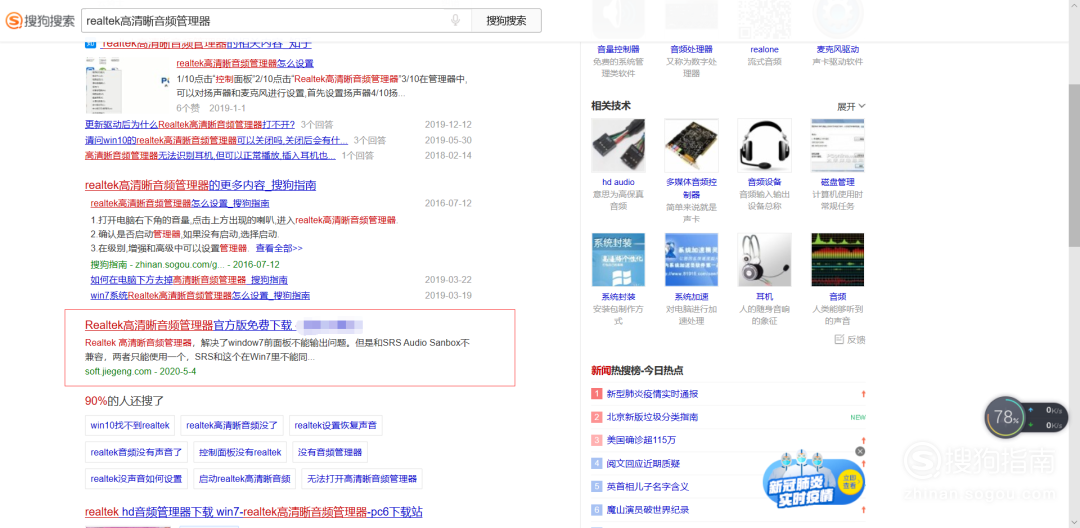Close the 新冠肺炎 floating ad
The image size is (1080, 528).
860,452
